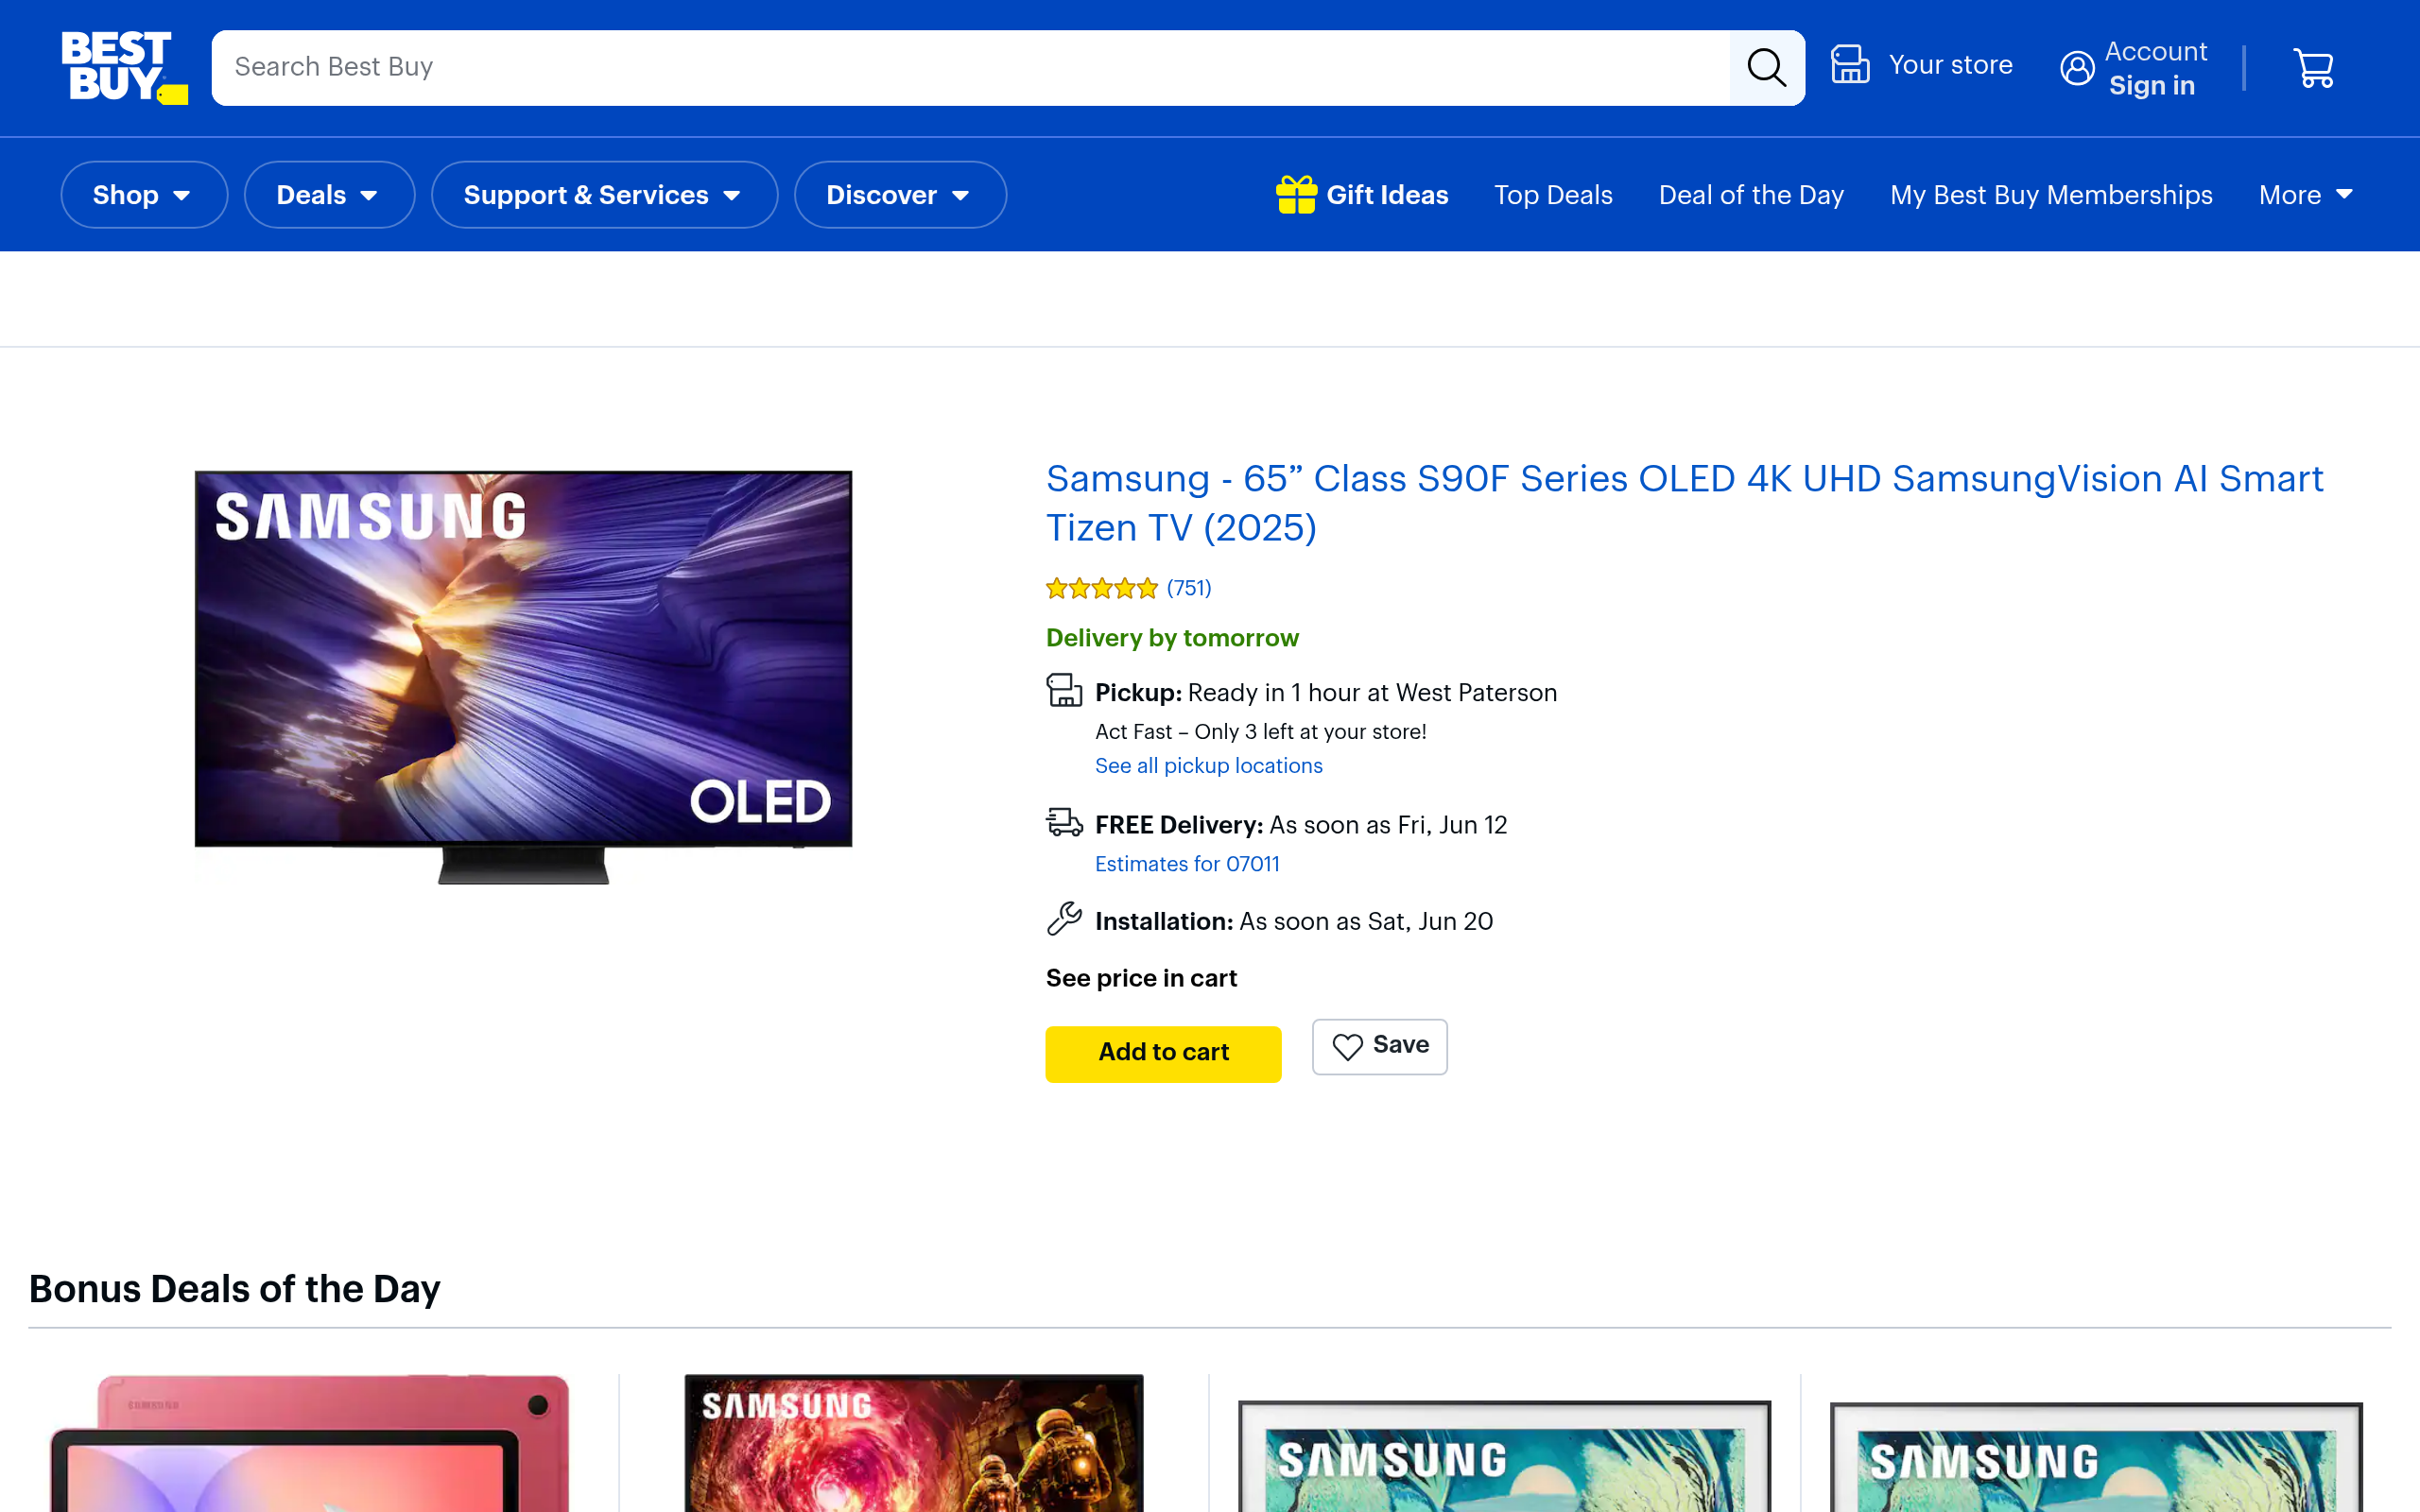Open the shopping cart icon
Screen dimensions: 2420x1512
pyautogui.click(x=2313, y=68)
